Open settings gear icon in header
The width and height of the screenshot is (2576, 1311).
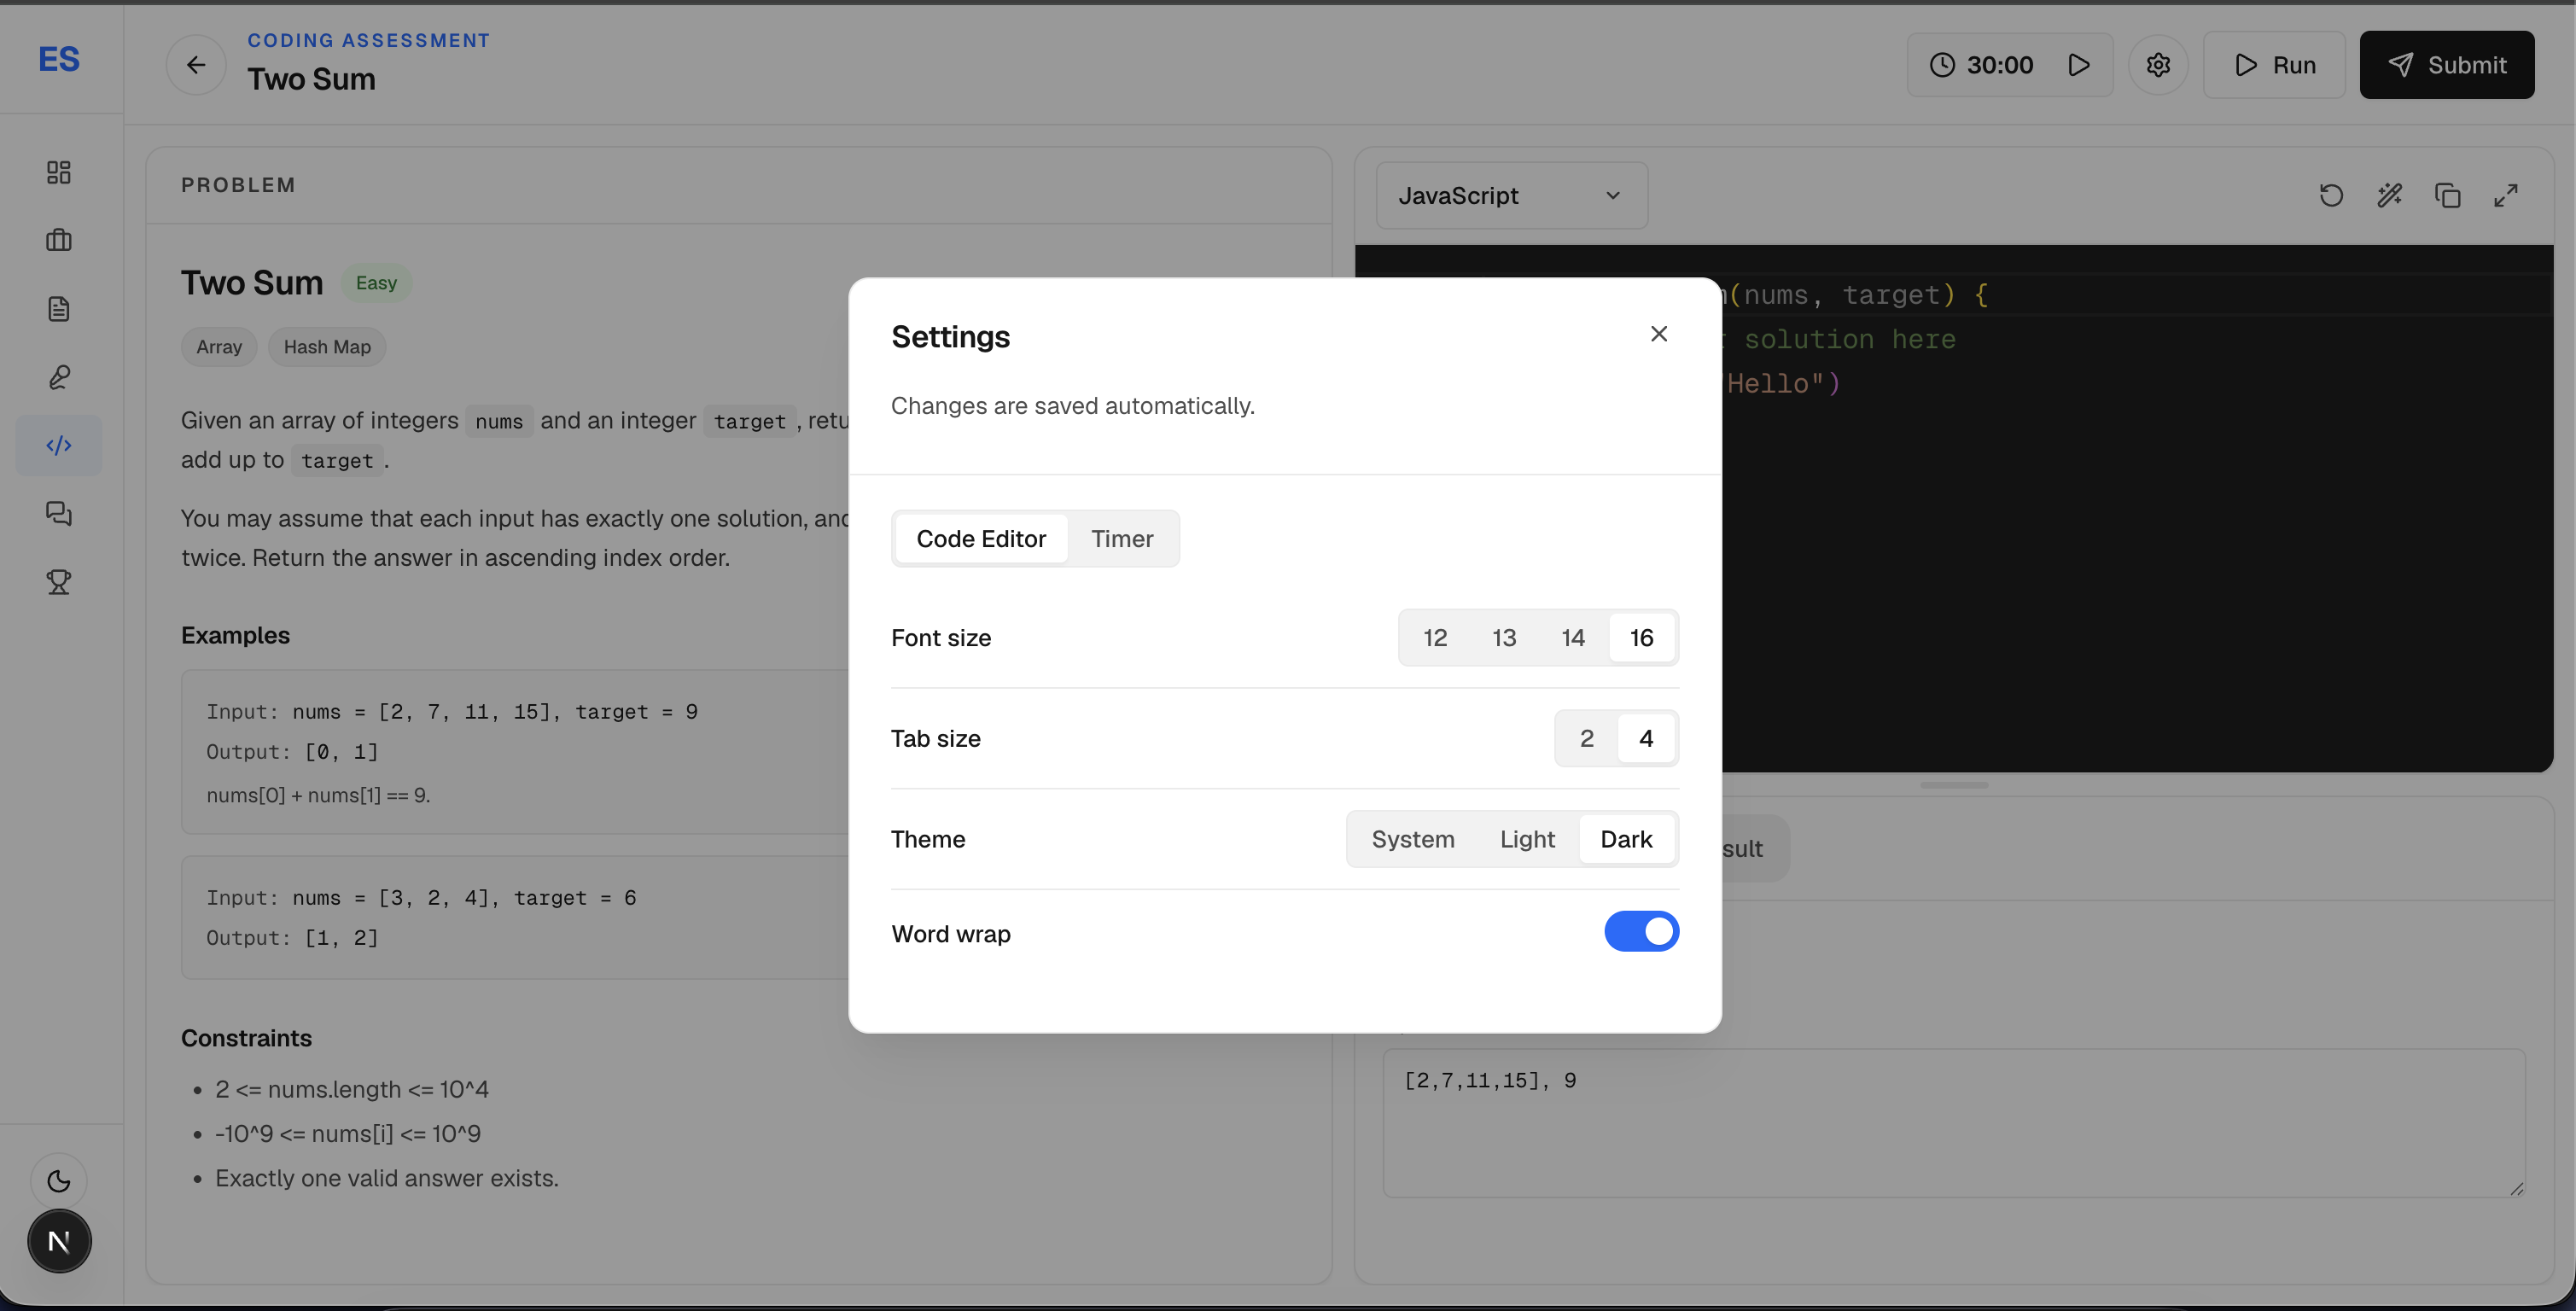tap(2158, 65)
